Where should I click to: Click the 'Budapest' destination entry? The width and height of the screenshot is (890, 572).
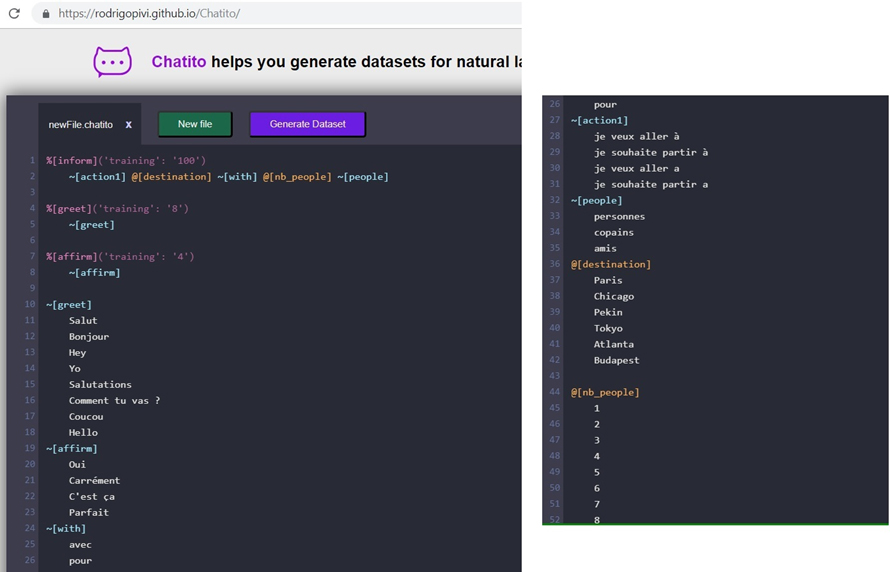[616, 360]
